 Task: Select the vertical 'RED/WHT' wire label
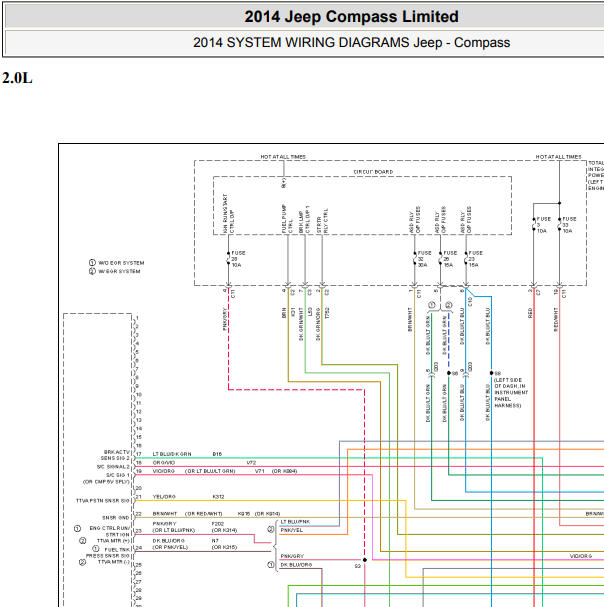(x=556, y=320)
